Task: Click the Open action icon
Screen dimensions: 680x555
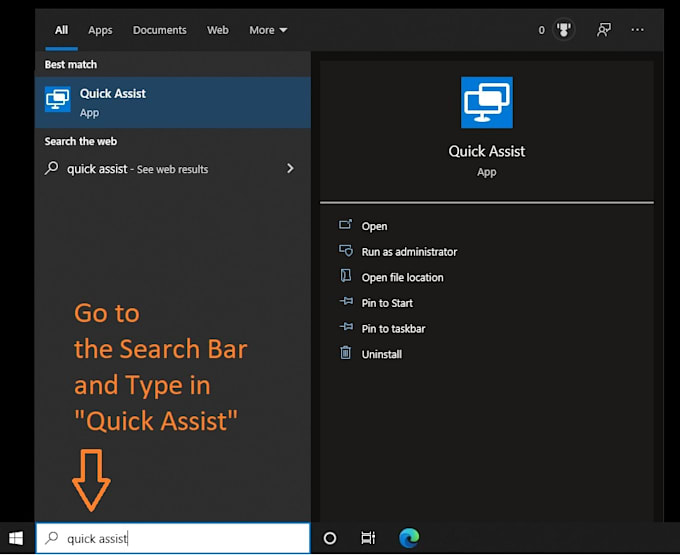Action: [x=346, y=224]
